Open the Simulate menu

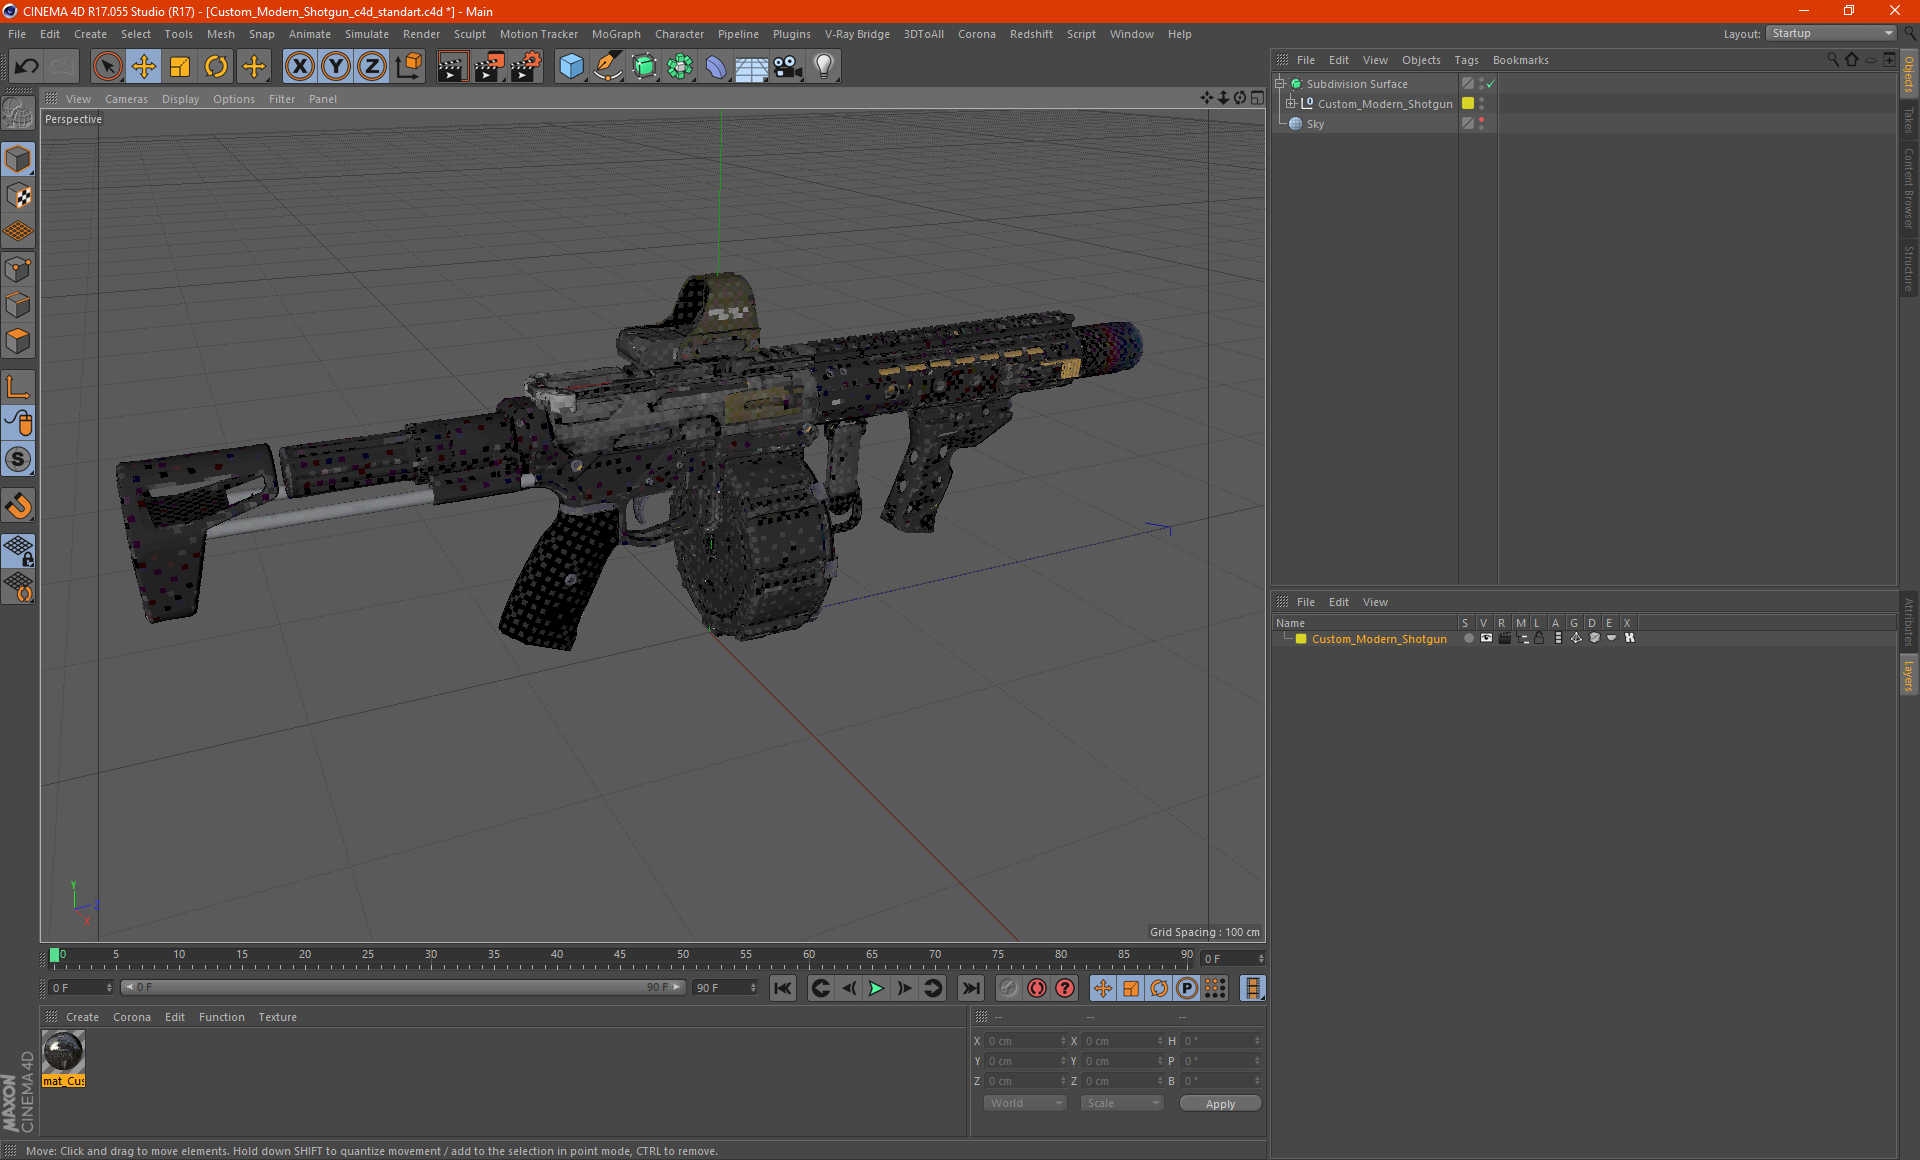tap(367, 34)
